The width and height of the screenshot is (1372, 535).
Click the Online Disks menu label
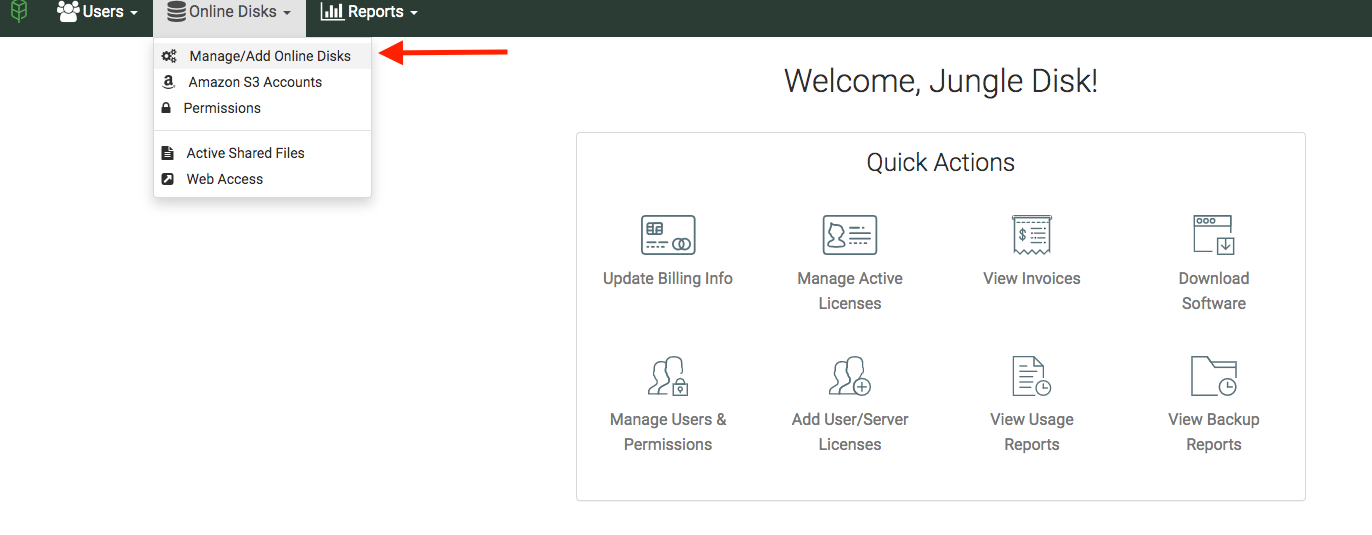point(233,12)
